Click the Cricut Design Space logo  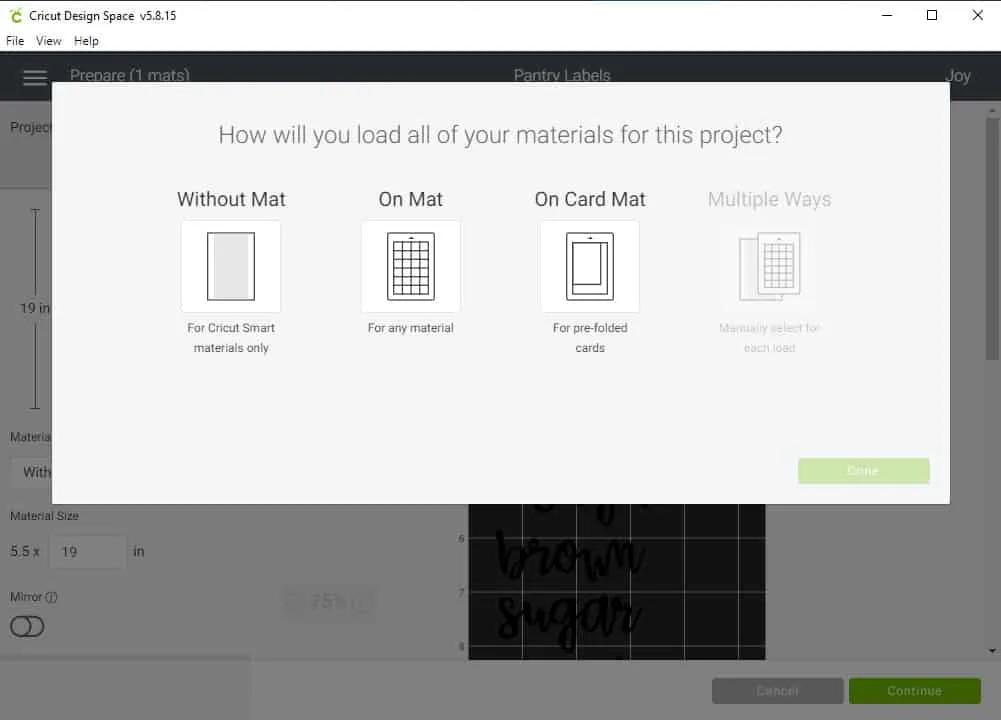(15, 15)
